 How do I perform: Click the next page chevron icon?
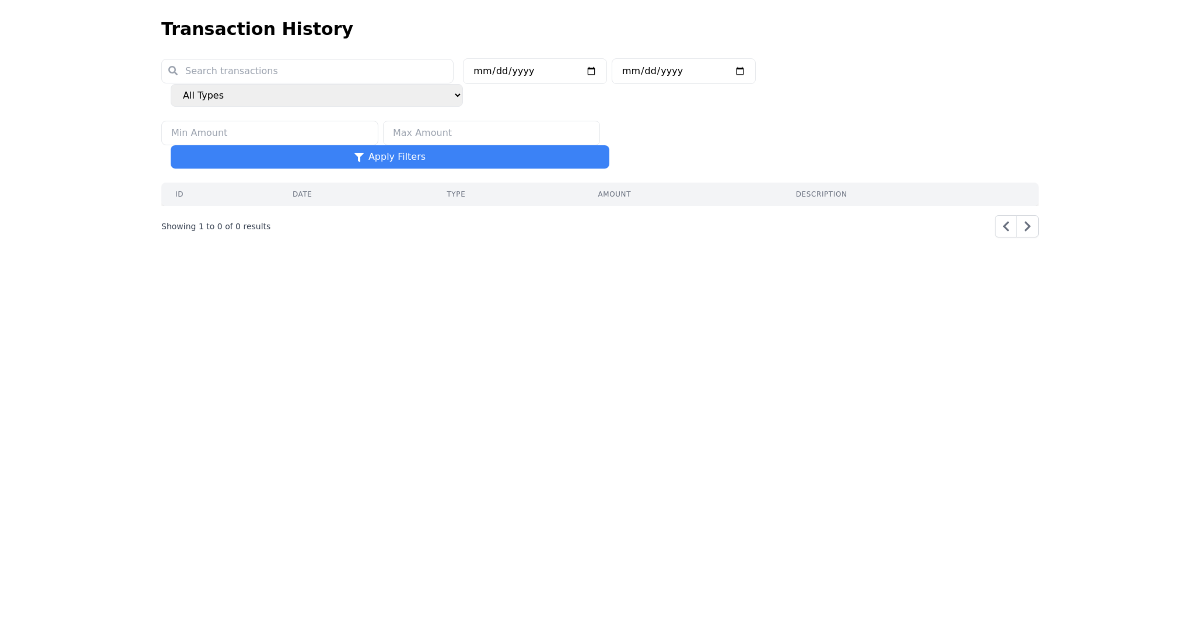[x=1027, y=226]
